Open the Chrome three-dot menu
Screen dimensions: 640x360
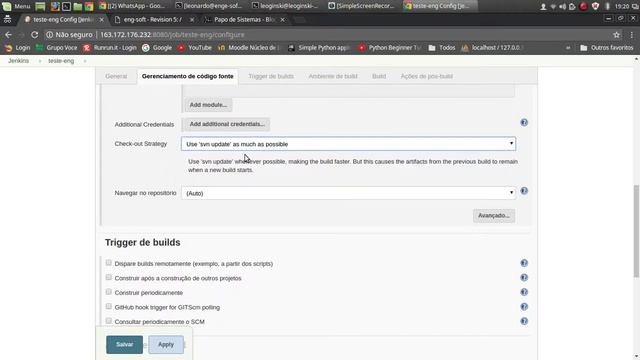631,35
